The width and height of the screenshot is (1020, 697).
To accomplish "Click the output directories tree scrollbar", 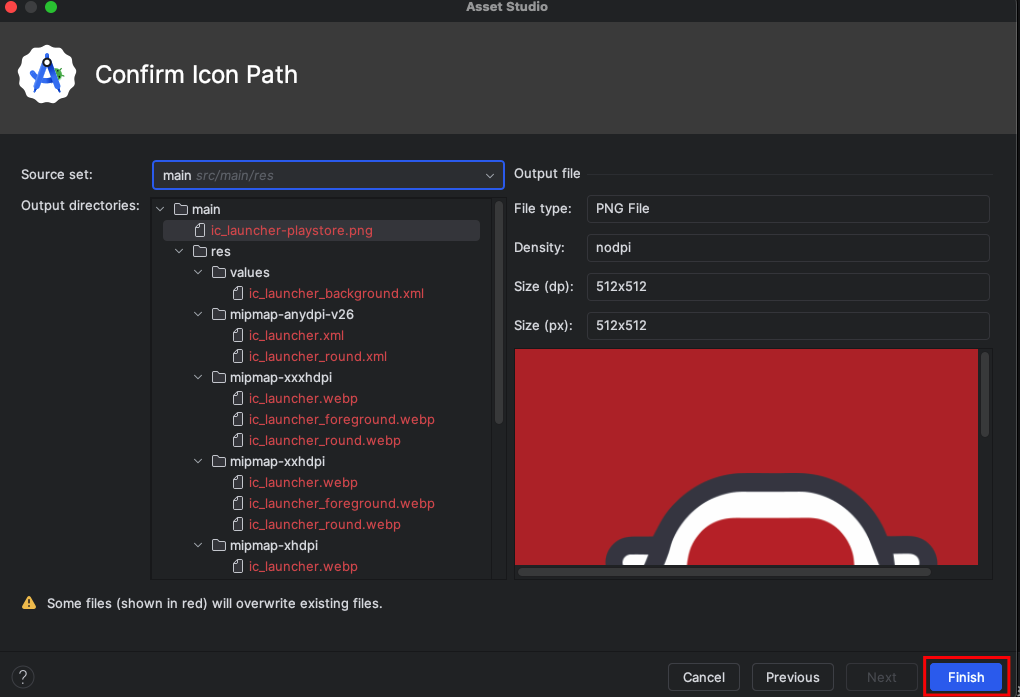I will point(499,312).
